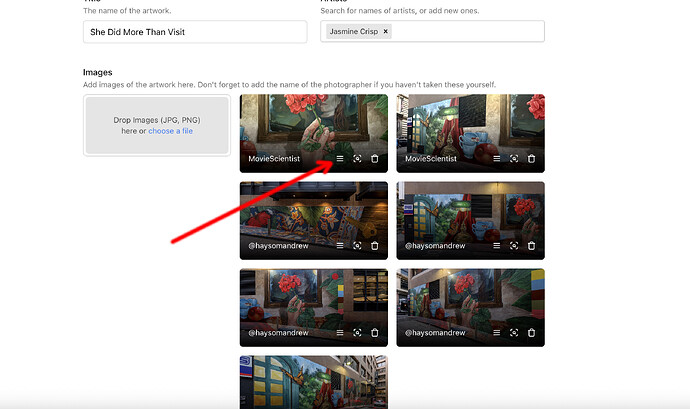
Task: Select the first mural image thumbnail
Action: click(313, 120)
